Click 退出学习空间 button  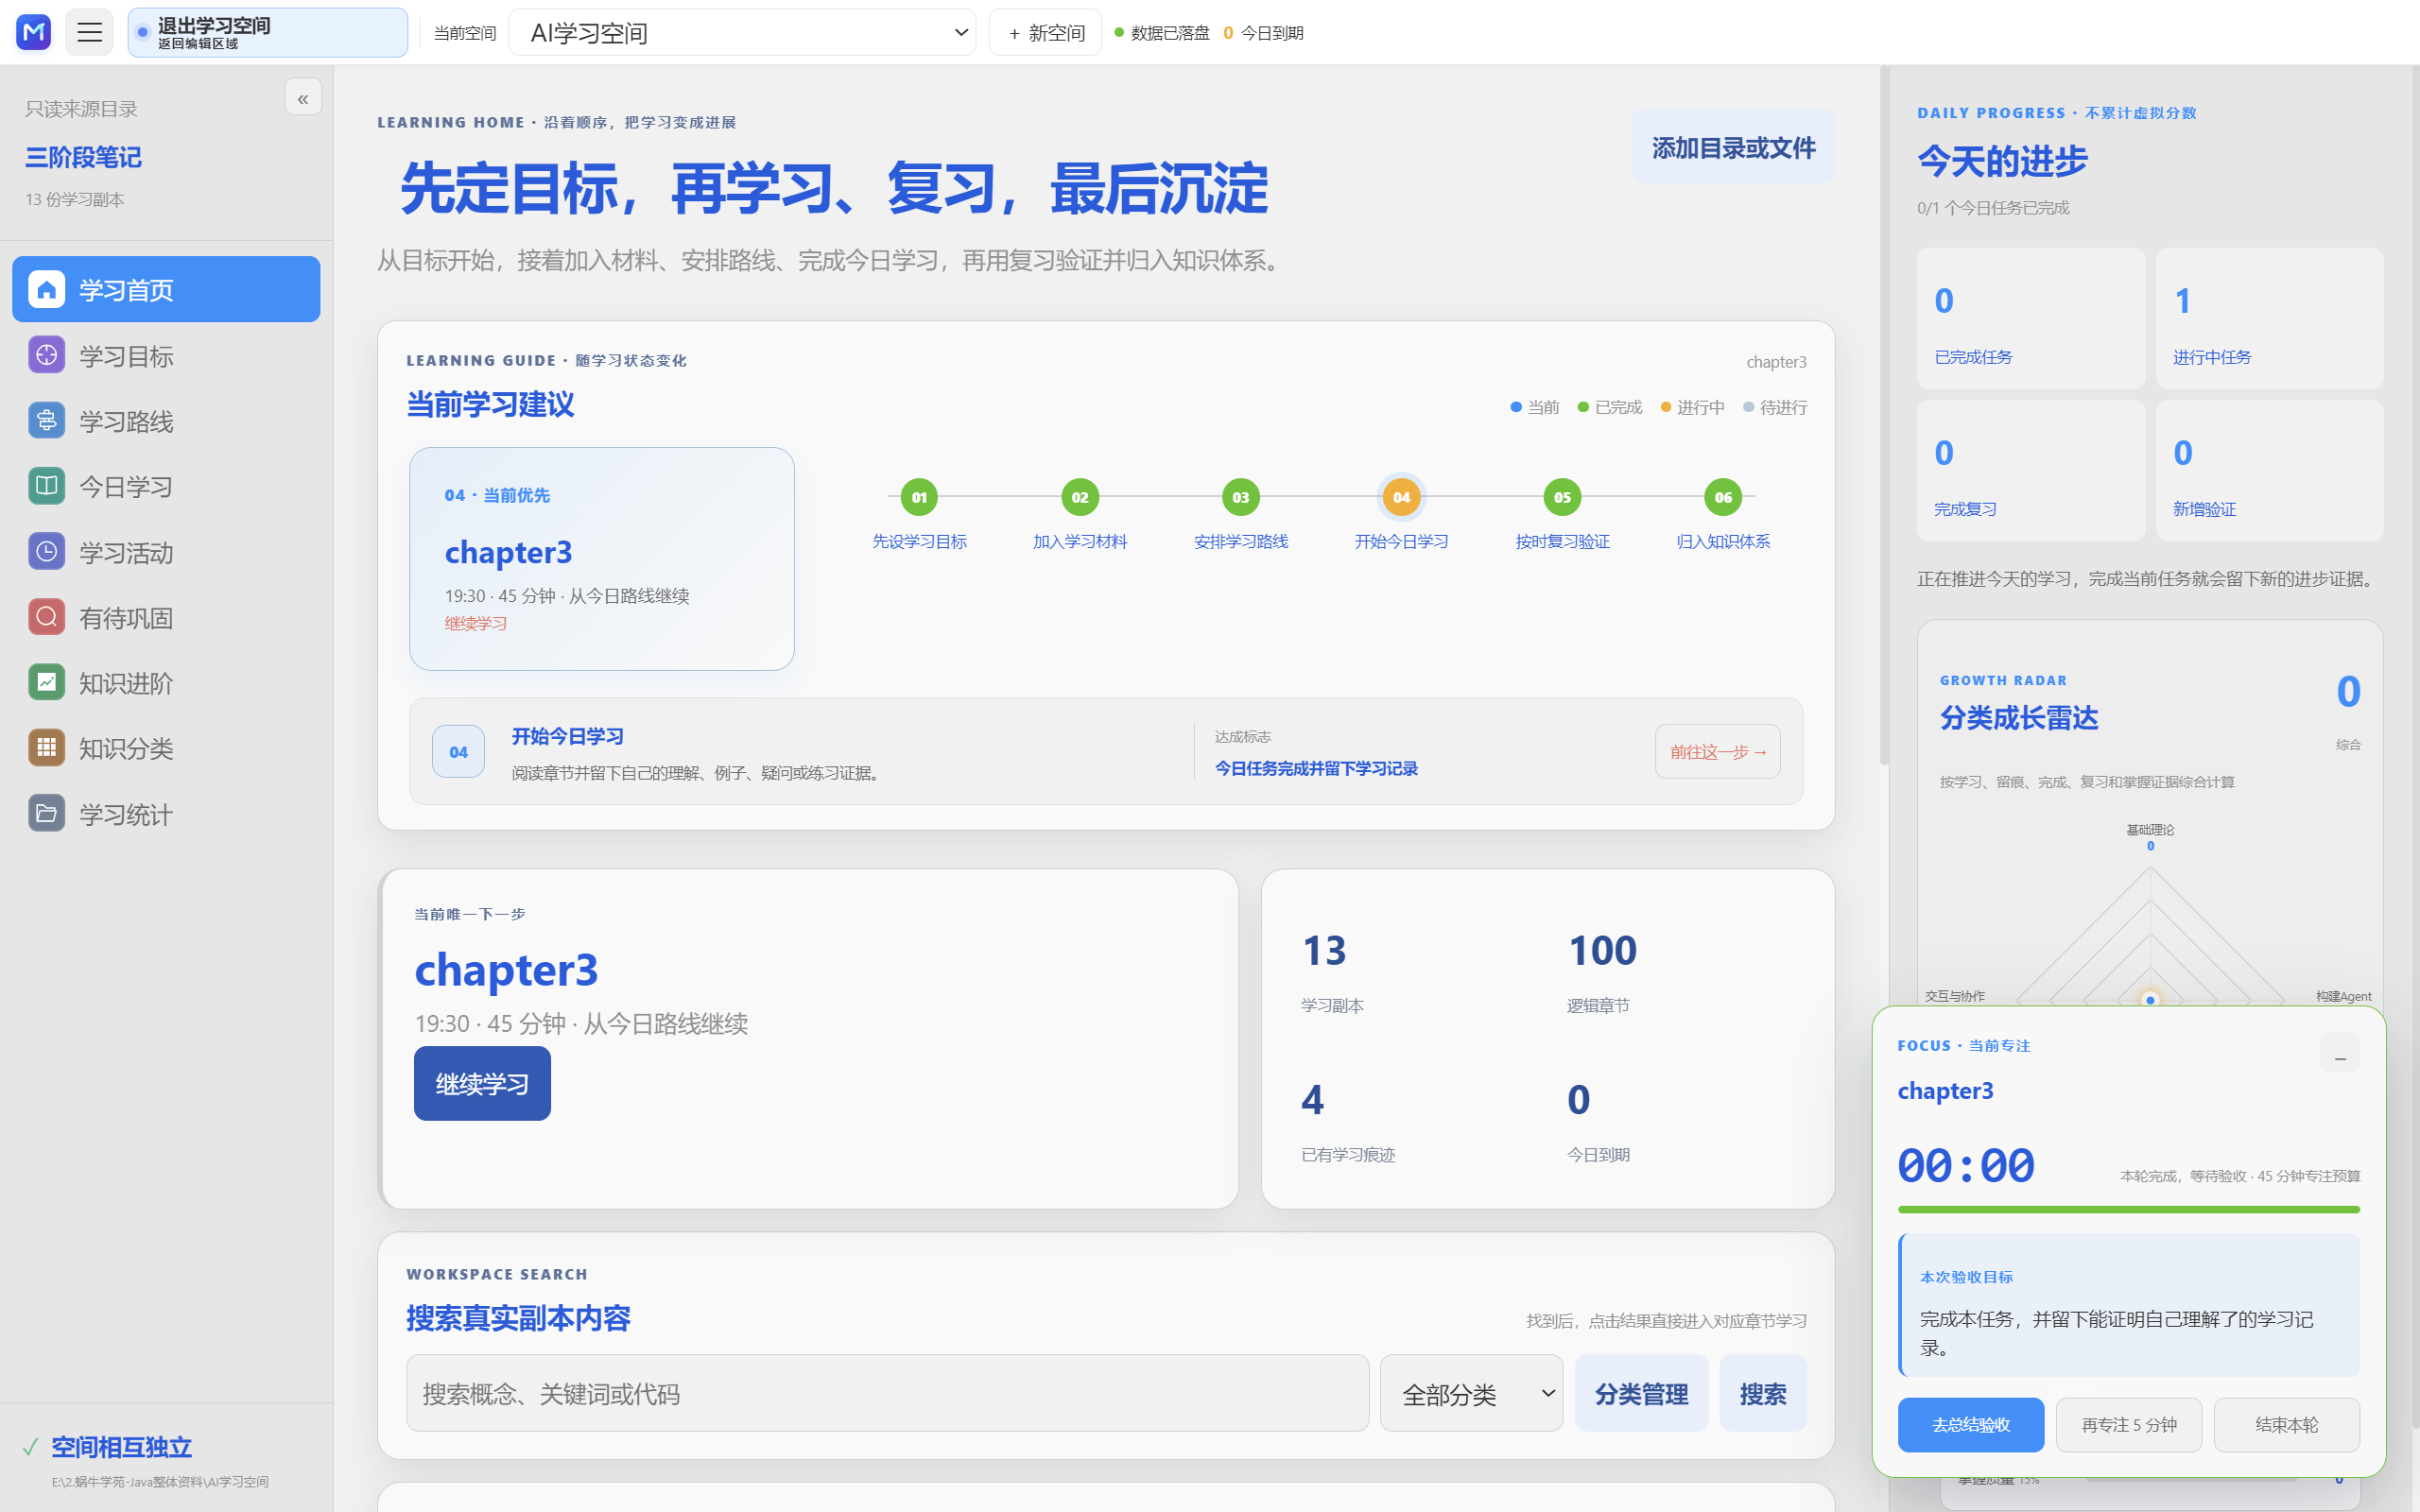(x=267, y=32)
